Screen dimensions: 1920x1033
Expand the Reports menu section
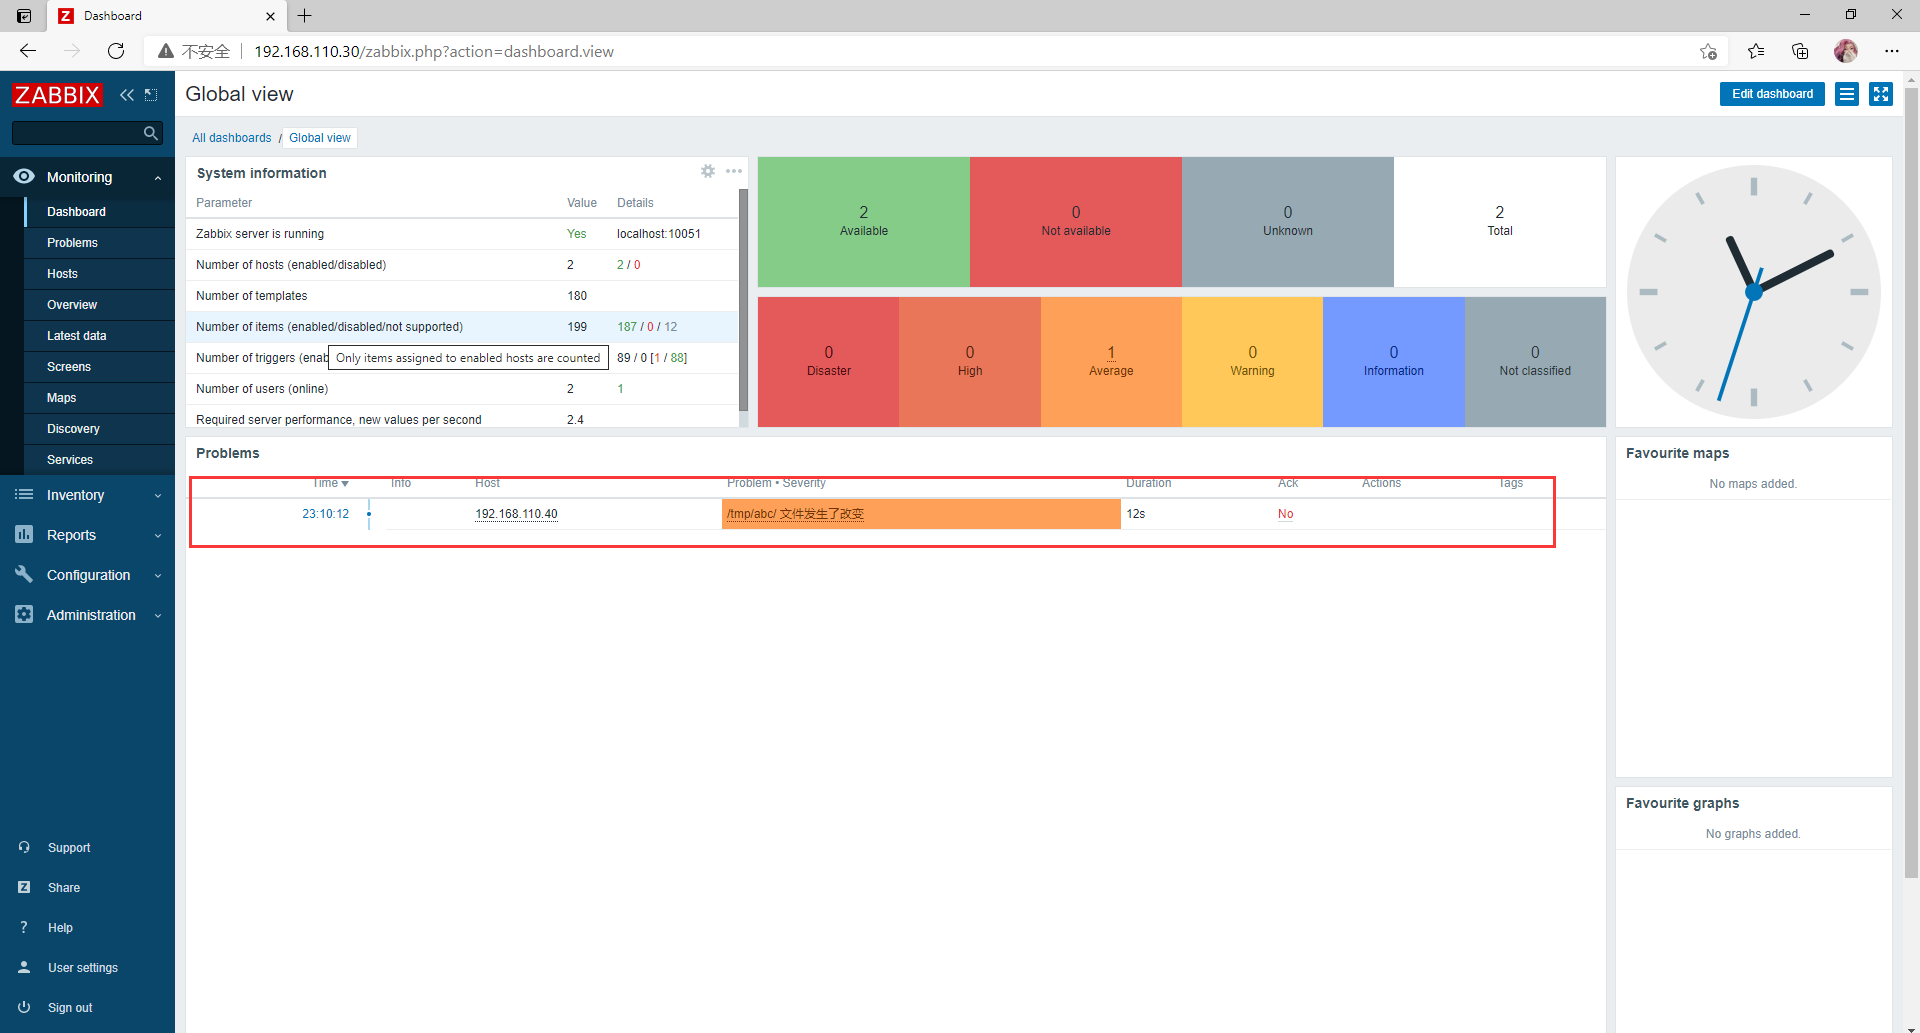coord(158,536)
